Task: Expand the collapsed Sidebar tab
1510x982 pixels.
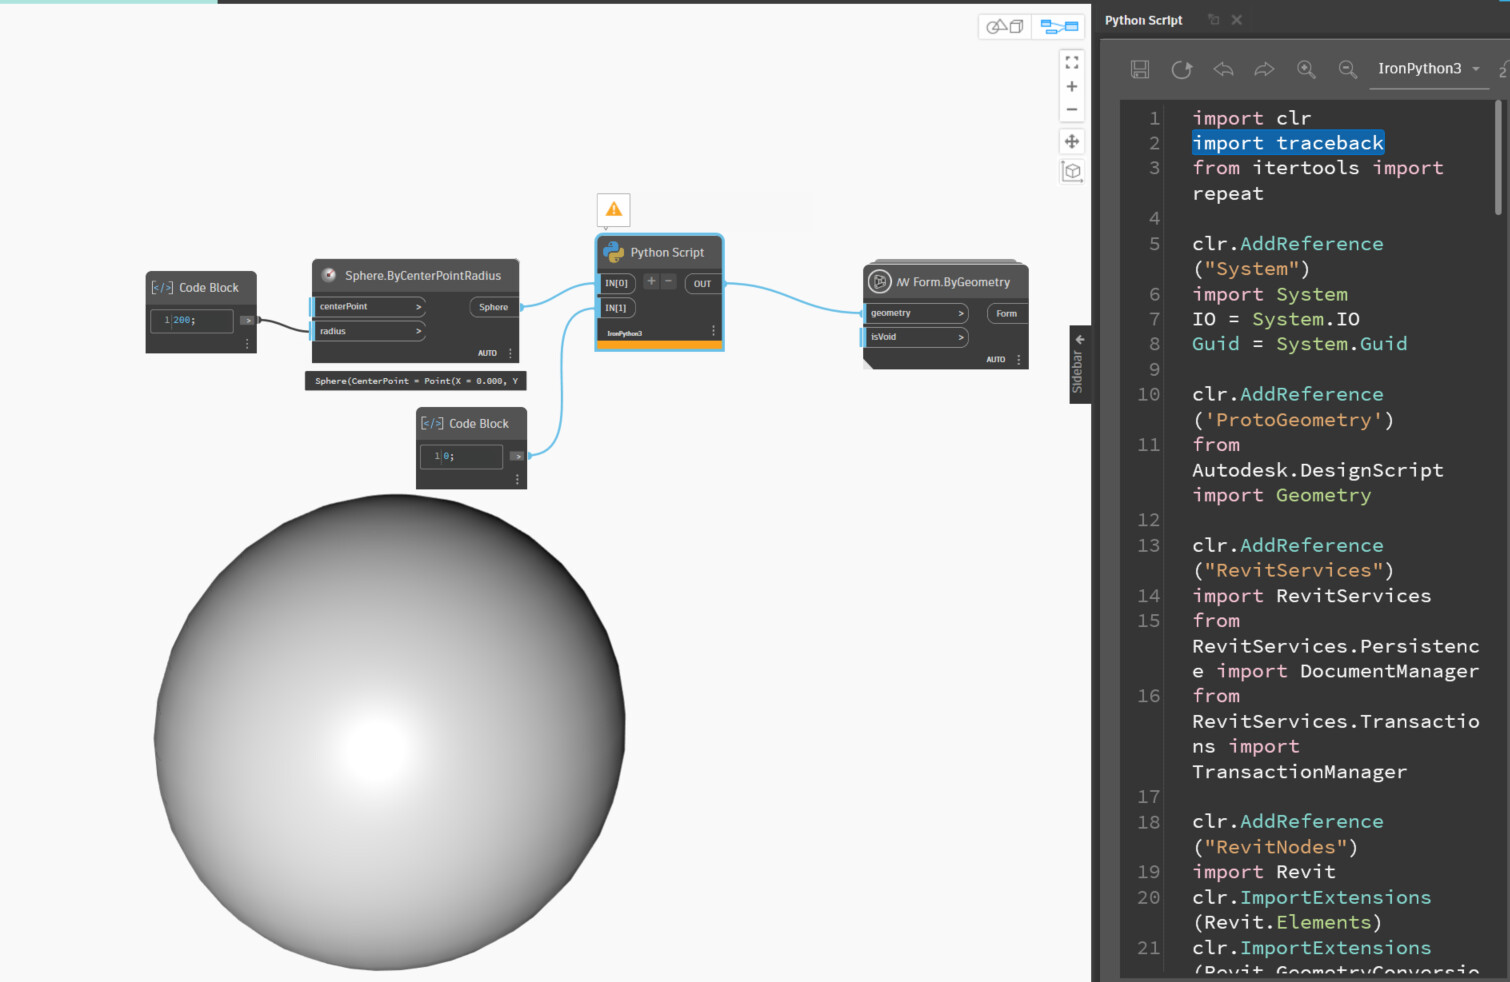Action: [1079, 365]
